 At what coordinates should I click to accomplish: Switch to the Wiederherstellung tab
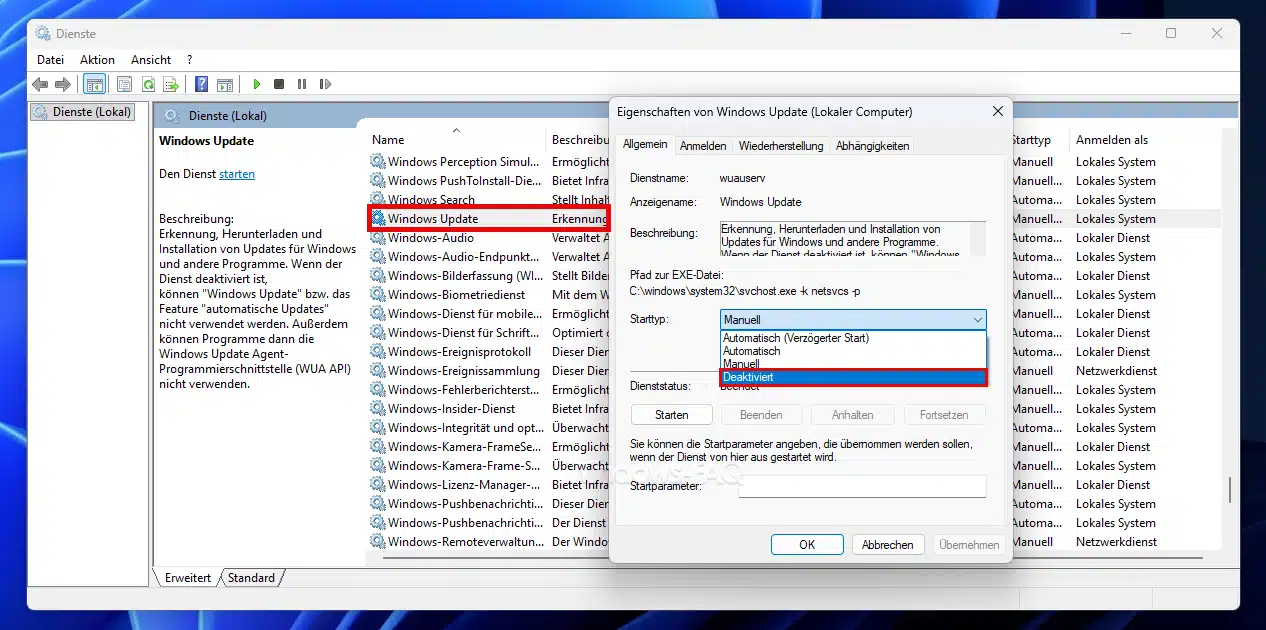coord(781,146)
